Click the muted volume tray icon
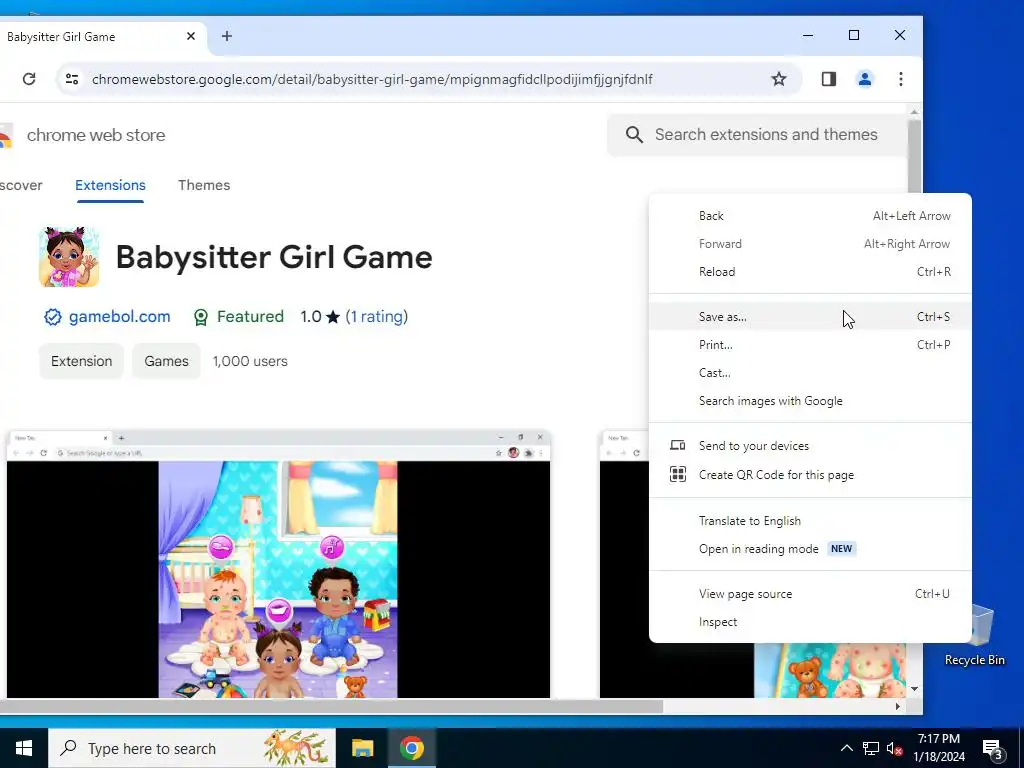Screen dimensions: 1024x768 [x=895, y=748]
